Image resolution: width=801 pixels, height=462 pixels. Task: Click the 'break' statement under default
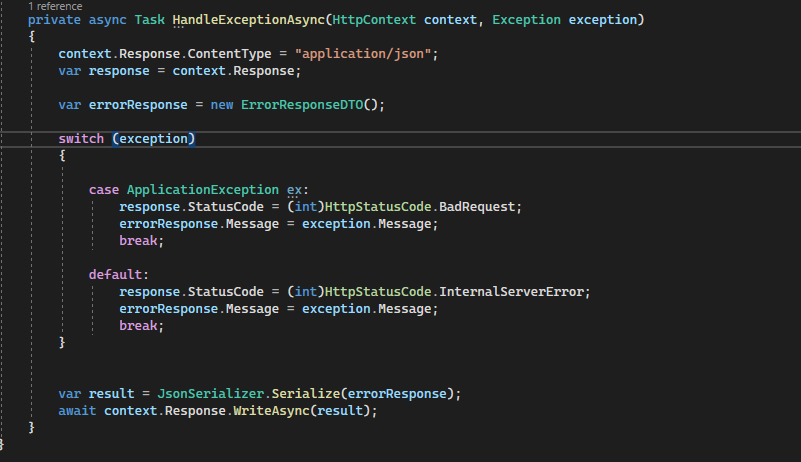pos(138,325)
